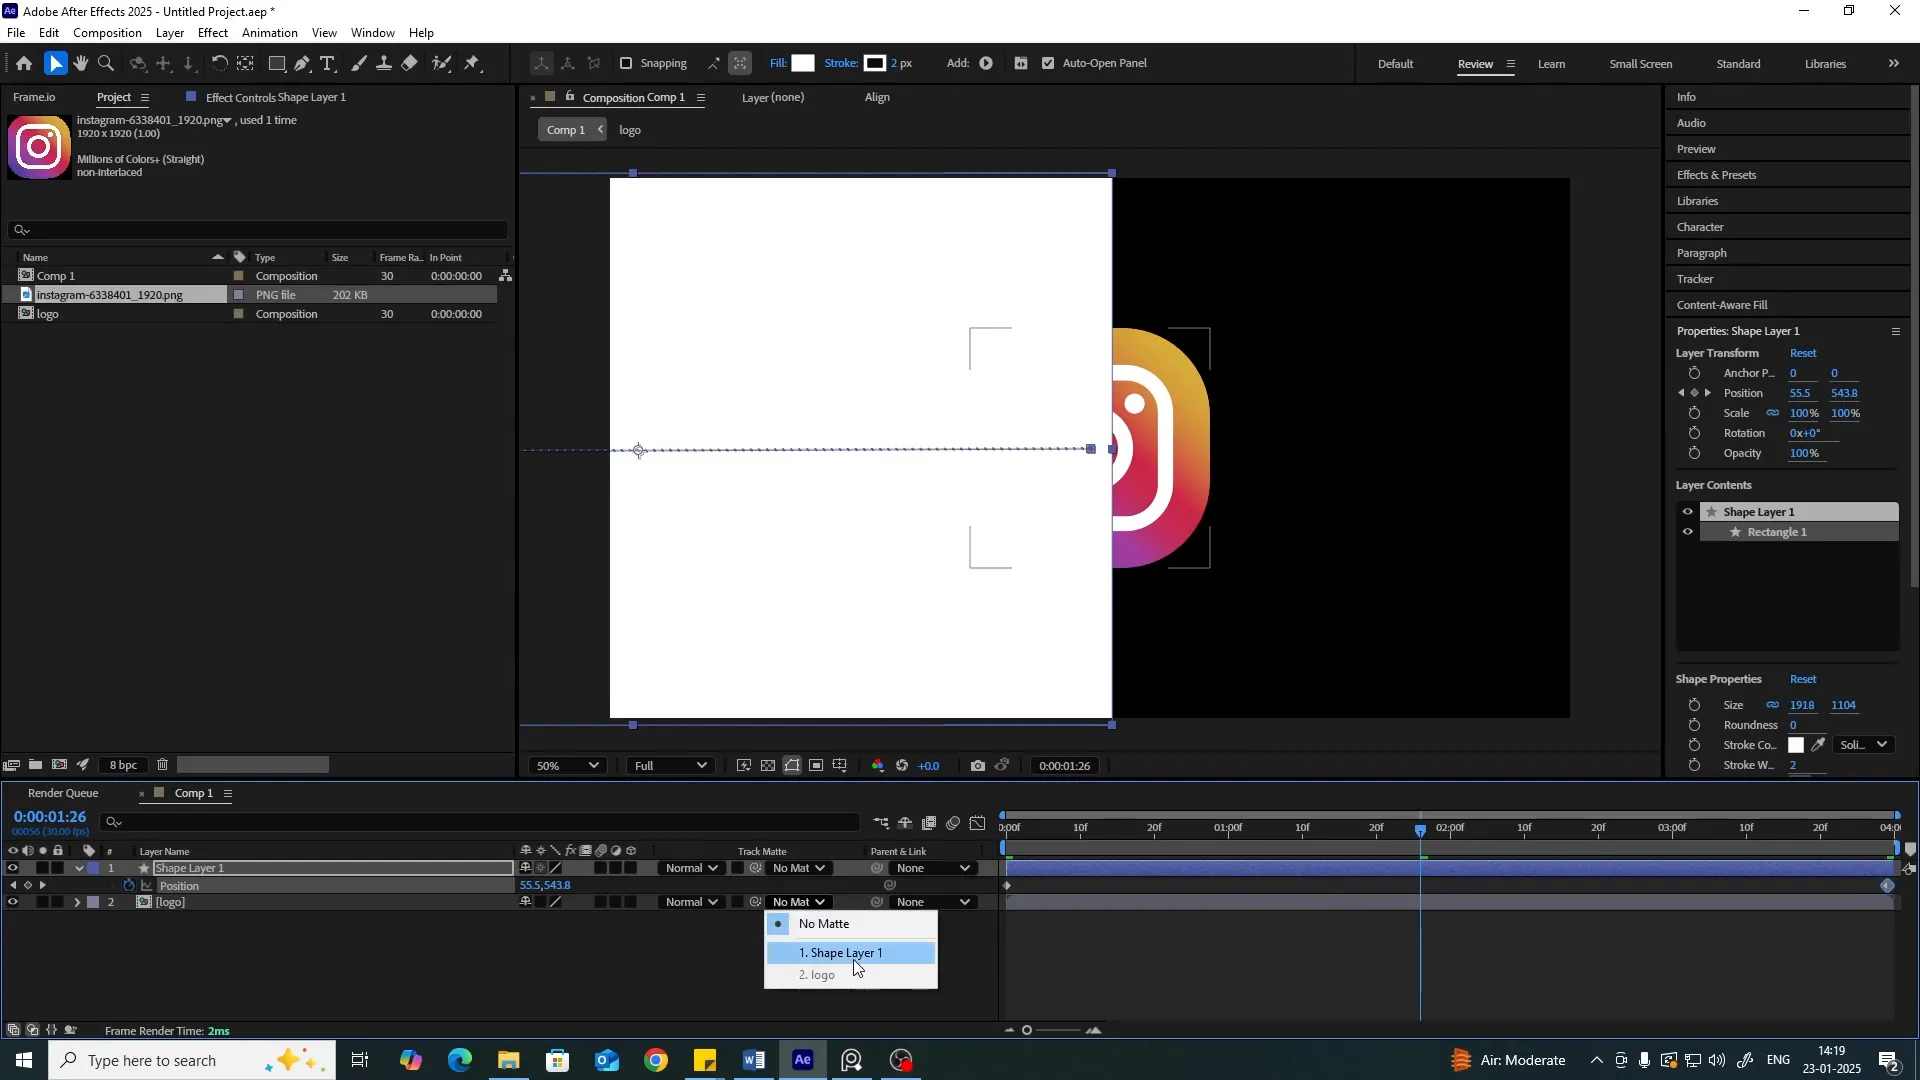This screenshot has width=1920, height=1080.
Task: Select the Roto Brush tool
Action: coord(441,64)
